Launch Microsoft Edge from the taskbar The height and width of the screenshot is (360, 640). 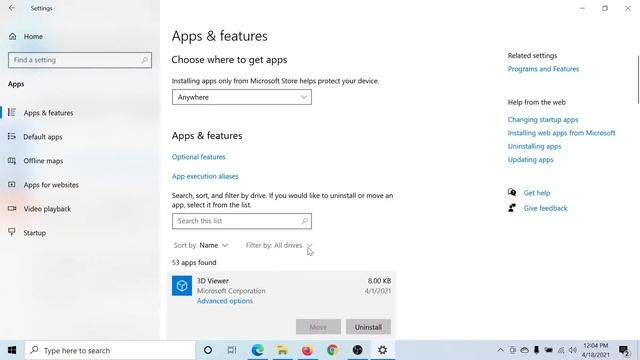(x=257, y=350)
